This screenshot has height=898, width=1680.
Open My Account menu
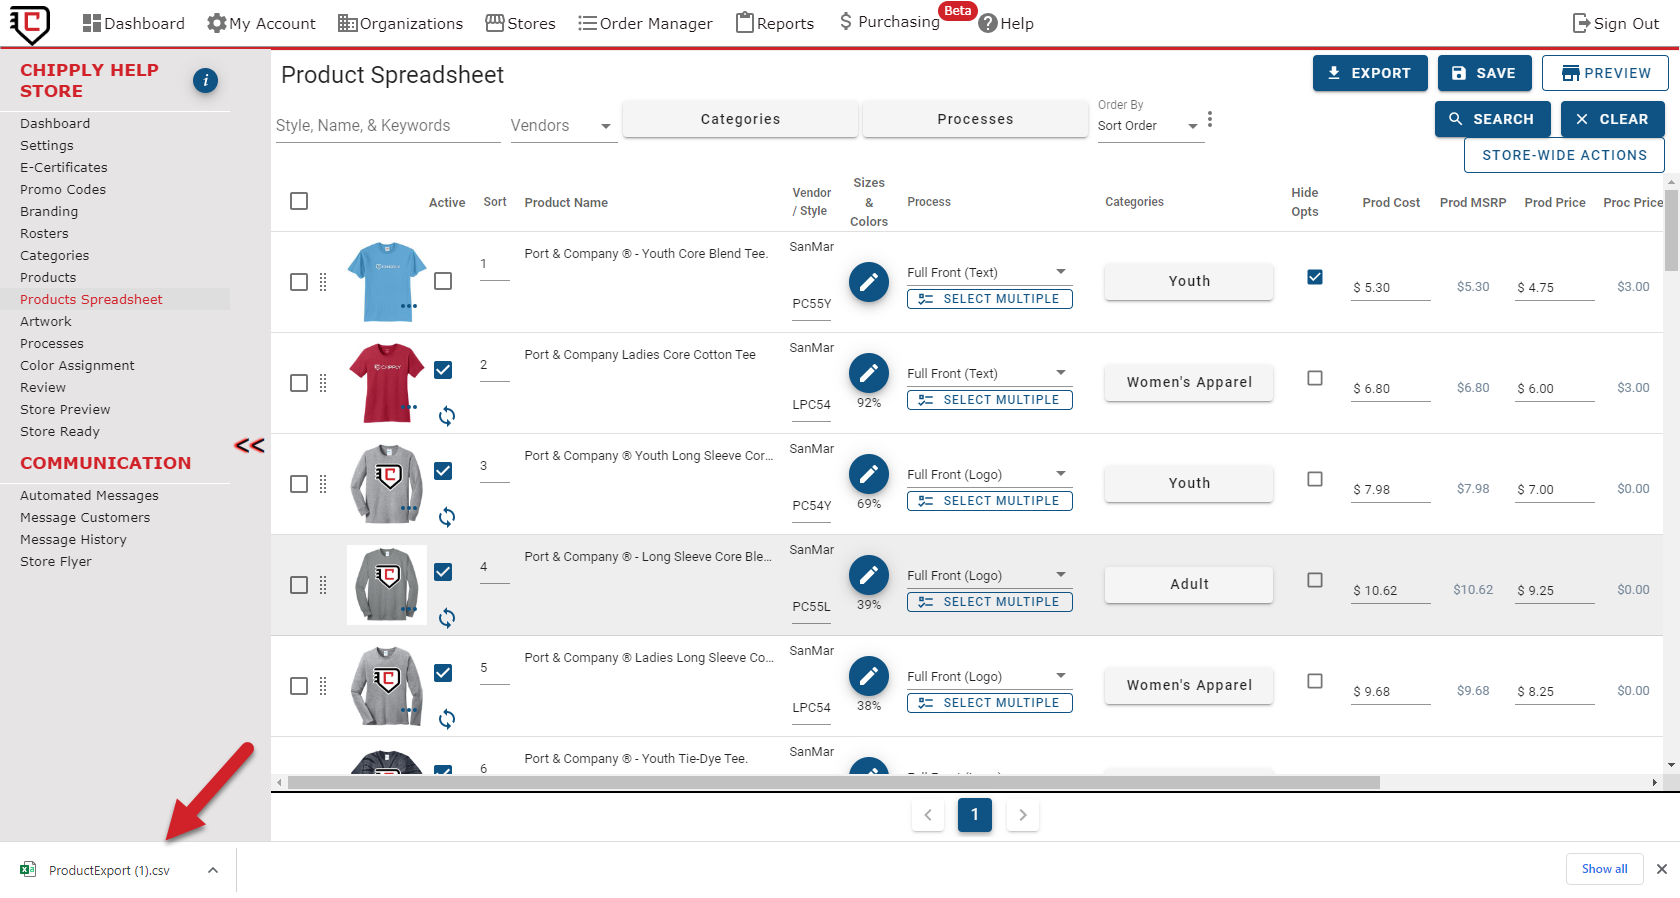coord(261,23)
